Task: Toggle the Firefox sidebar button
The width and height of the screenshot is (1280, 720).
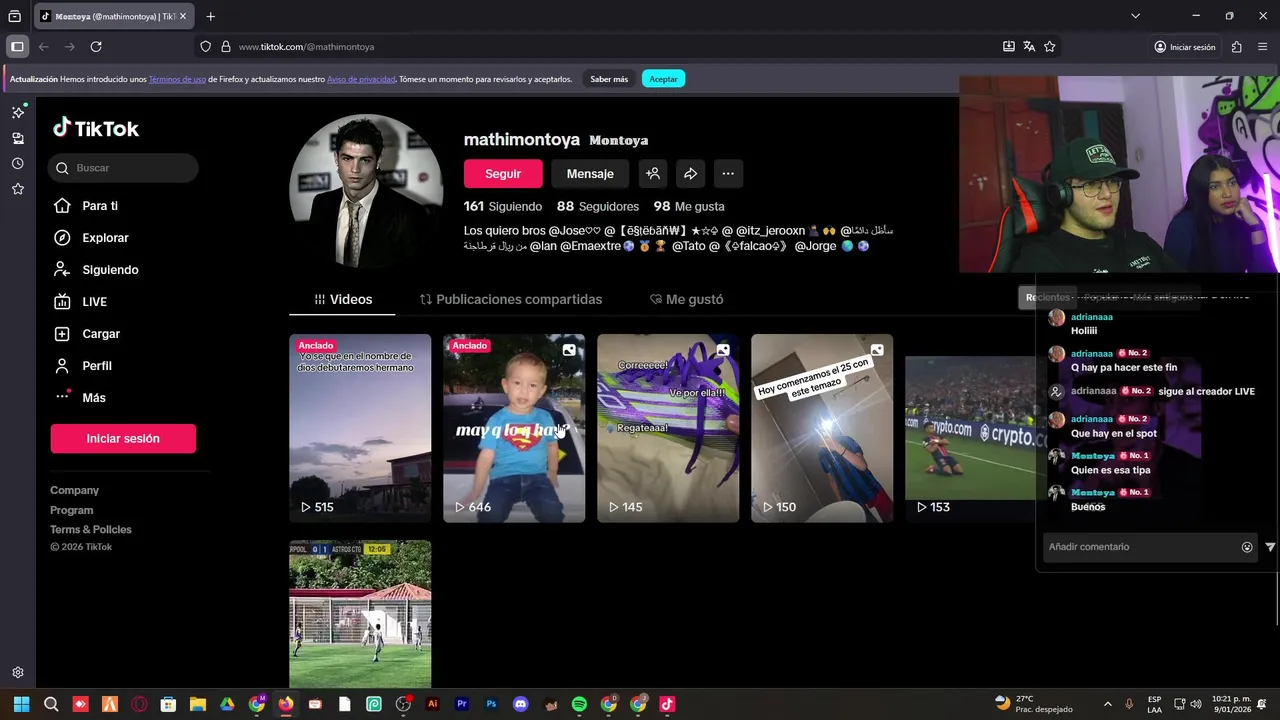Action: point(17,47)
